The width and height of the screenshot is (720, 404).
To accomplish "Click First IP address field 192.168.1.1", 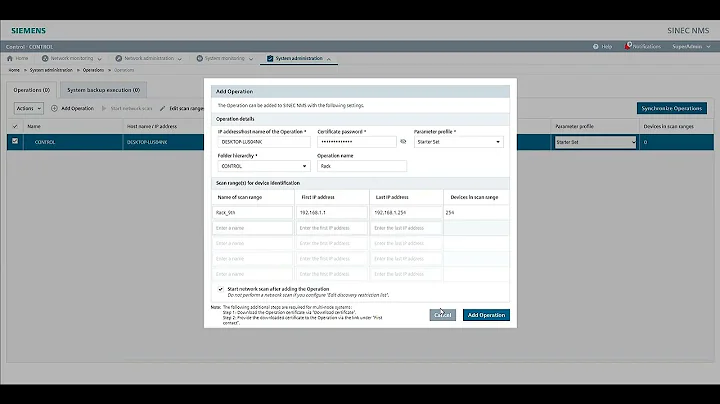I will [332, 213].
